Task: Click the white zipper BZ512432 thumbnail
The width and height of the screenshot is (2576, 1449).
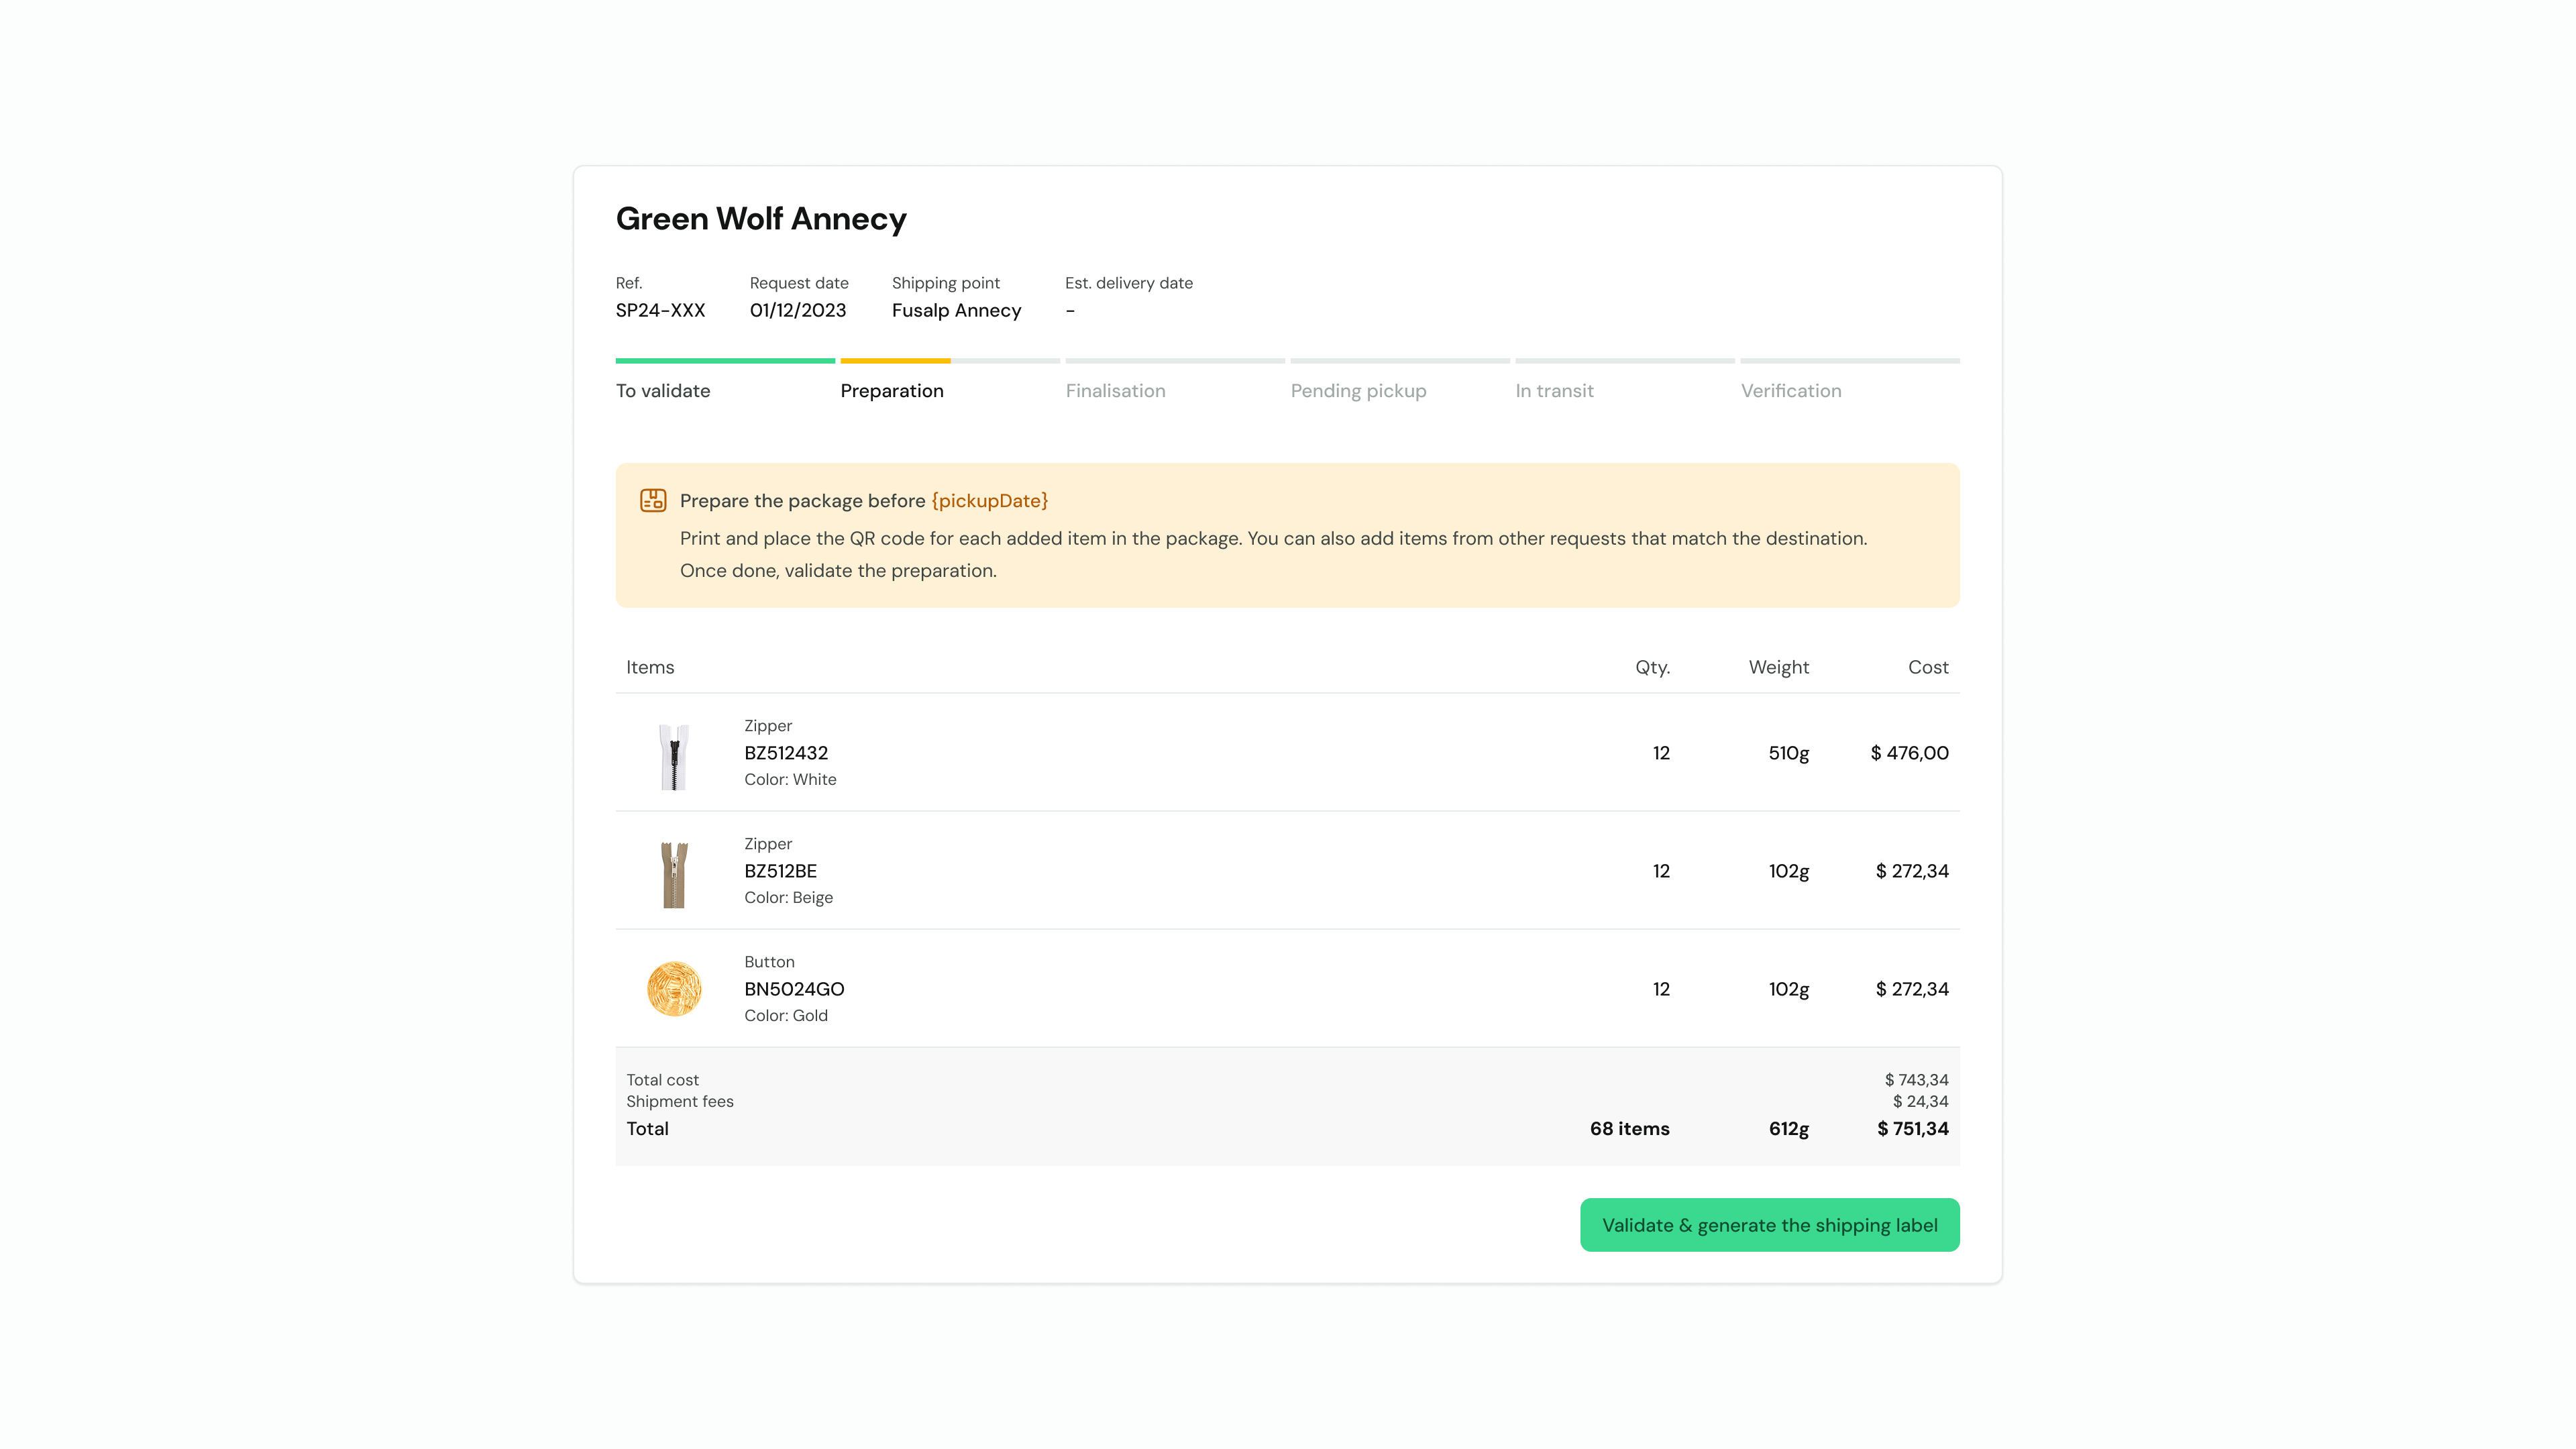Action: 674,756
